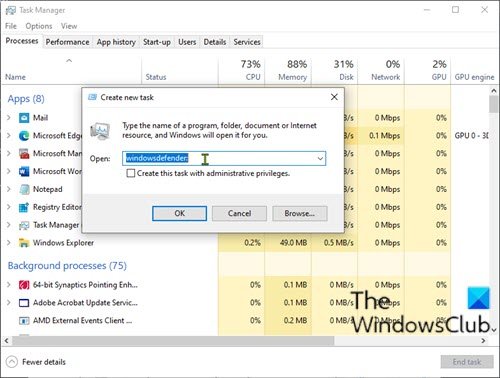Screen dimensions: 500x378
Task: Close the Create new task dialog
Action: [334, 97]
